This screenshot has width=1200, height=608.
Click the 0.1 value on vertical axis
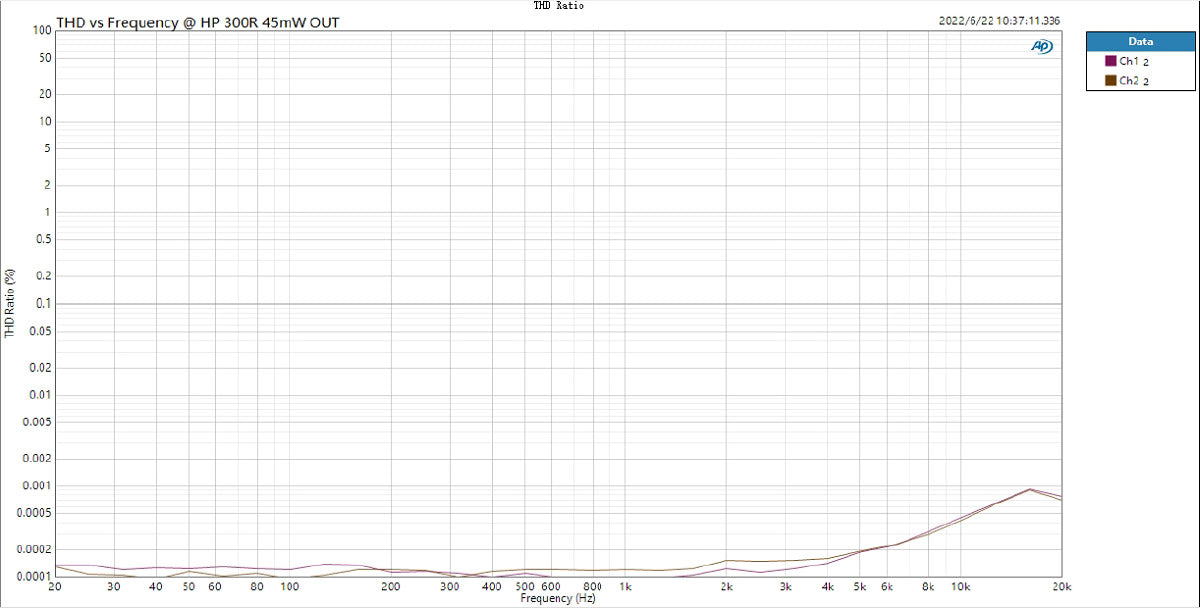pyautogui.click(x=41, y=303)
